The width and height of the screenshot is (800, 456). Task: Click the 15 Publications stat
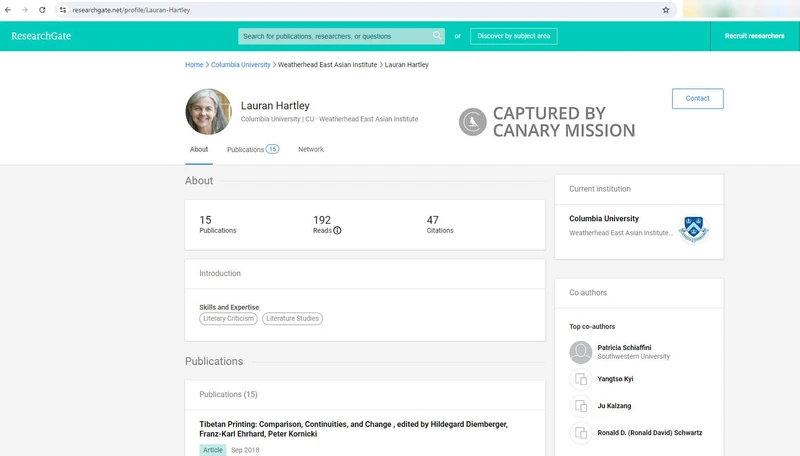[x=218, y=224]
